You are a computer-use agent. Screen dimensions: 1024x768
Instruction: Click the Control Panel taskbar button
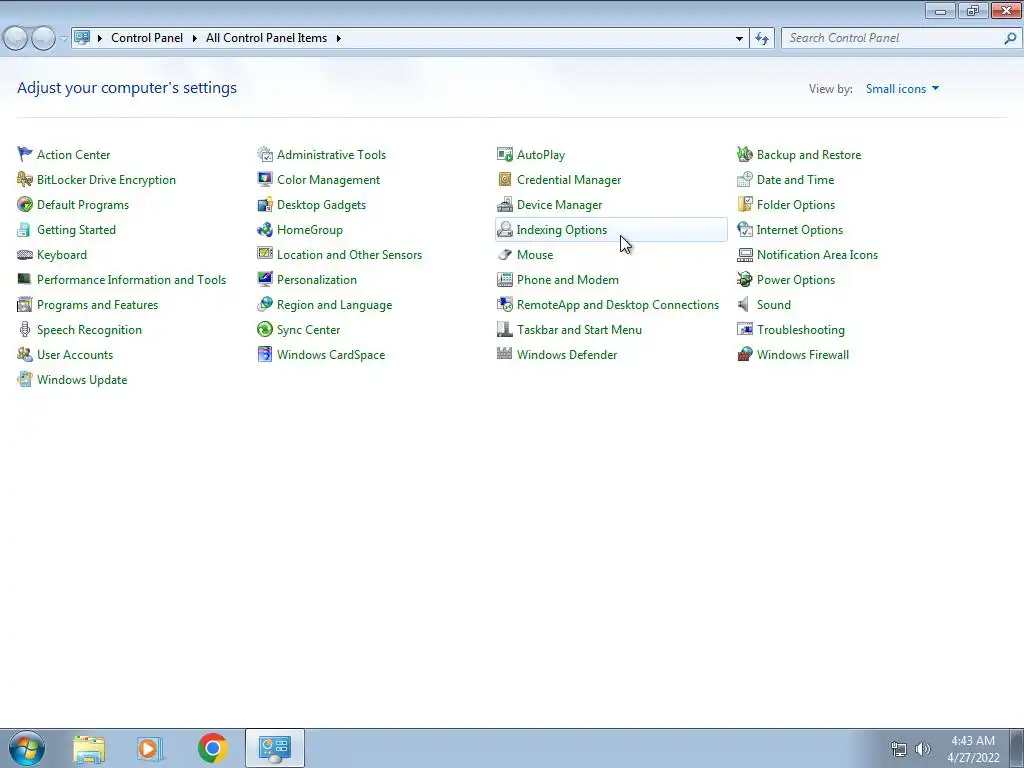tap(275, 748)
